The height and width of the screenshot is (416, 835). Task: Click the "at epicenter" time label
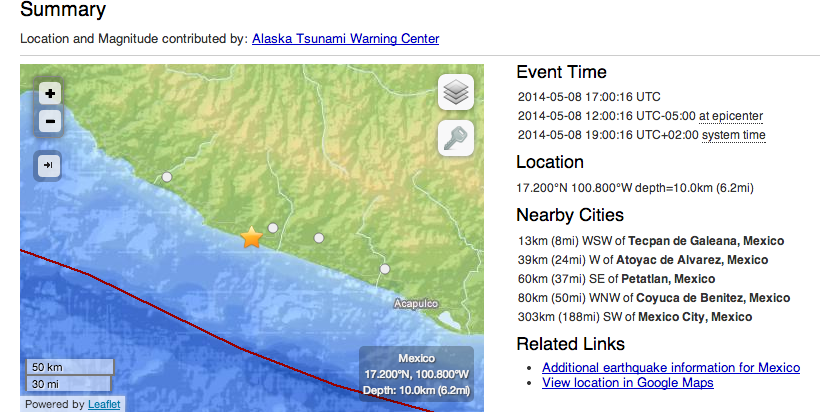pos(732,116)
